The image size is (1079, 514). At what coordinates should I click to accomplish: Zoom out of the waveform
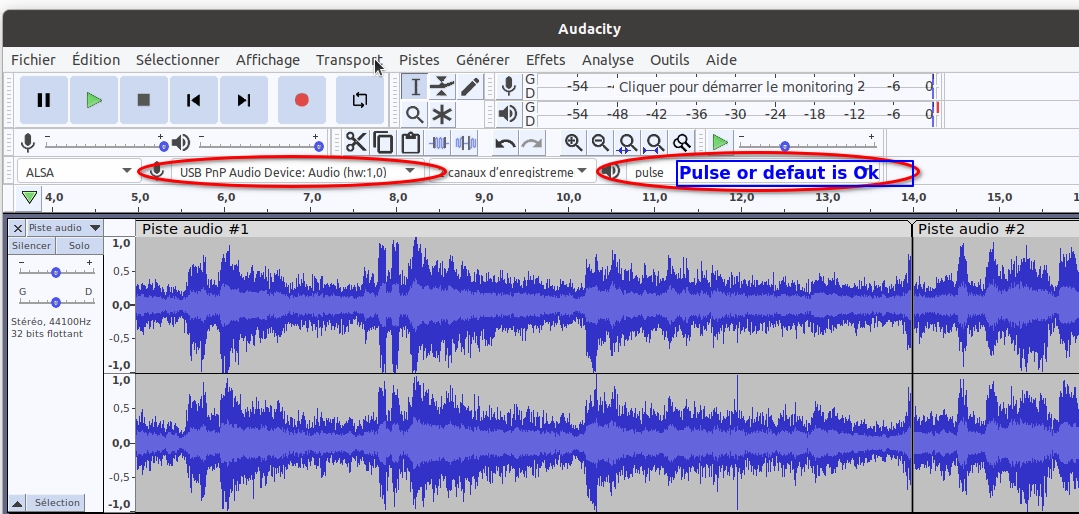(600, 142)
